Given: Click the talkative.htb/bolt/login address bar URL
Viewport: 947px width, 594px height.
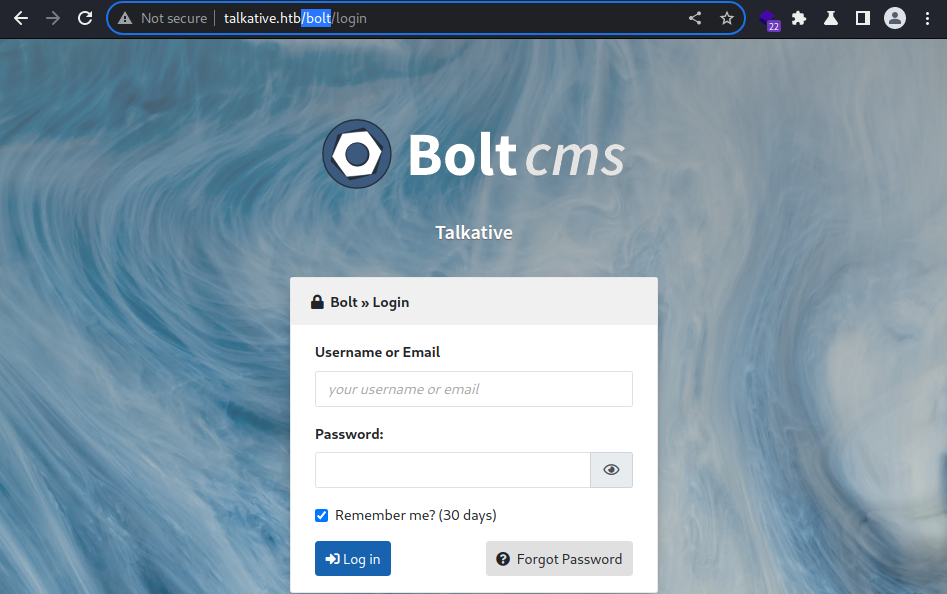Looking at the screenshot, I should coord(295,18).
